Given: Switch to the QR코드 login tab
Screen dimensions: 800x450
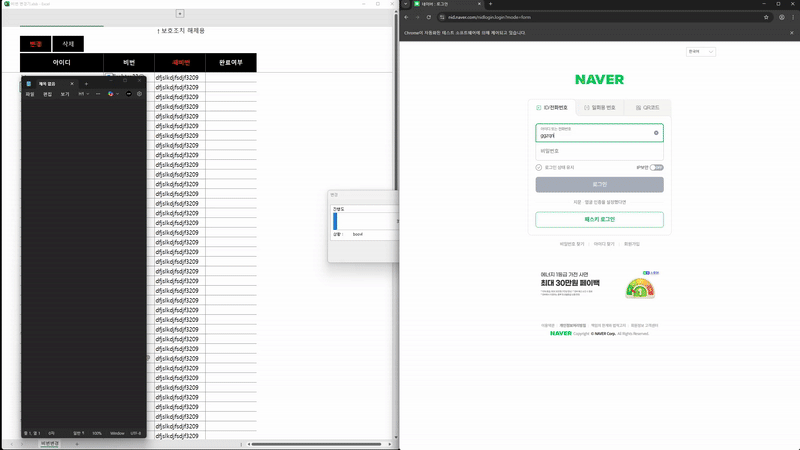Looking at the screenshot, I should coord(647,108).
